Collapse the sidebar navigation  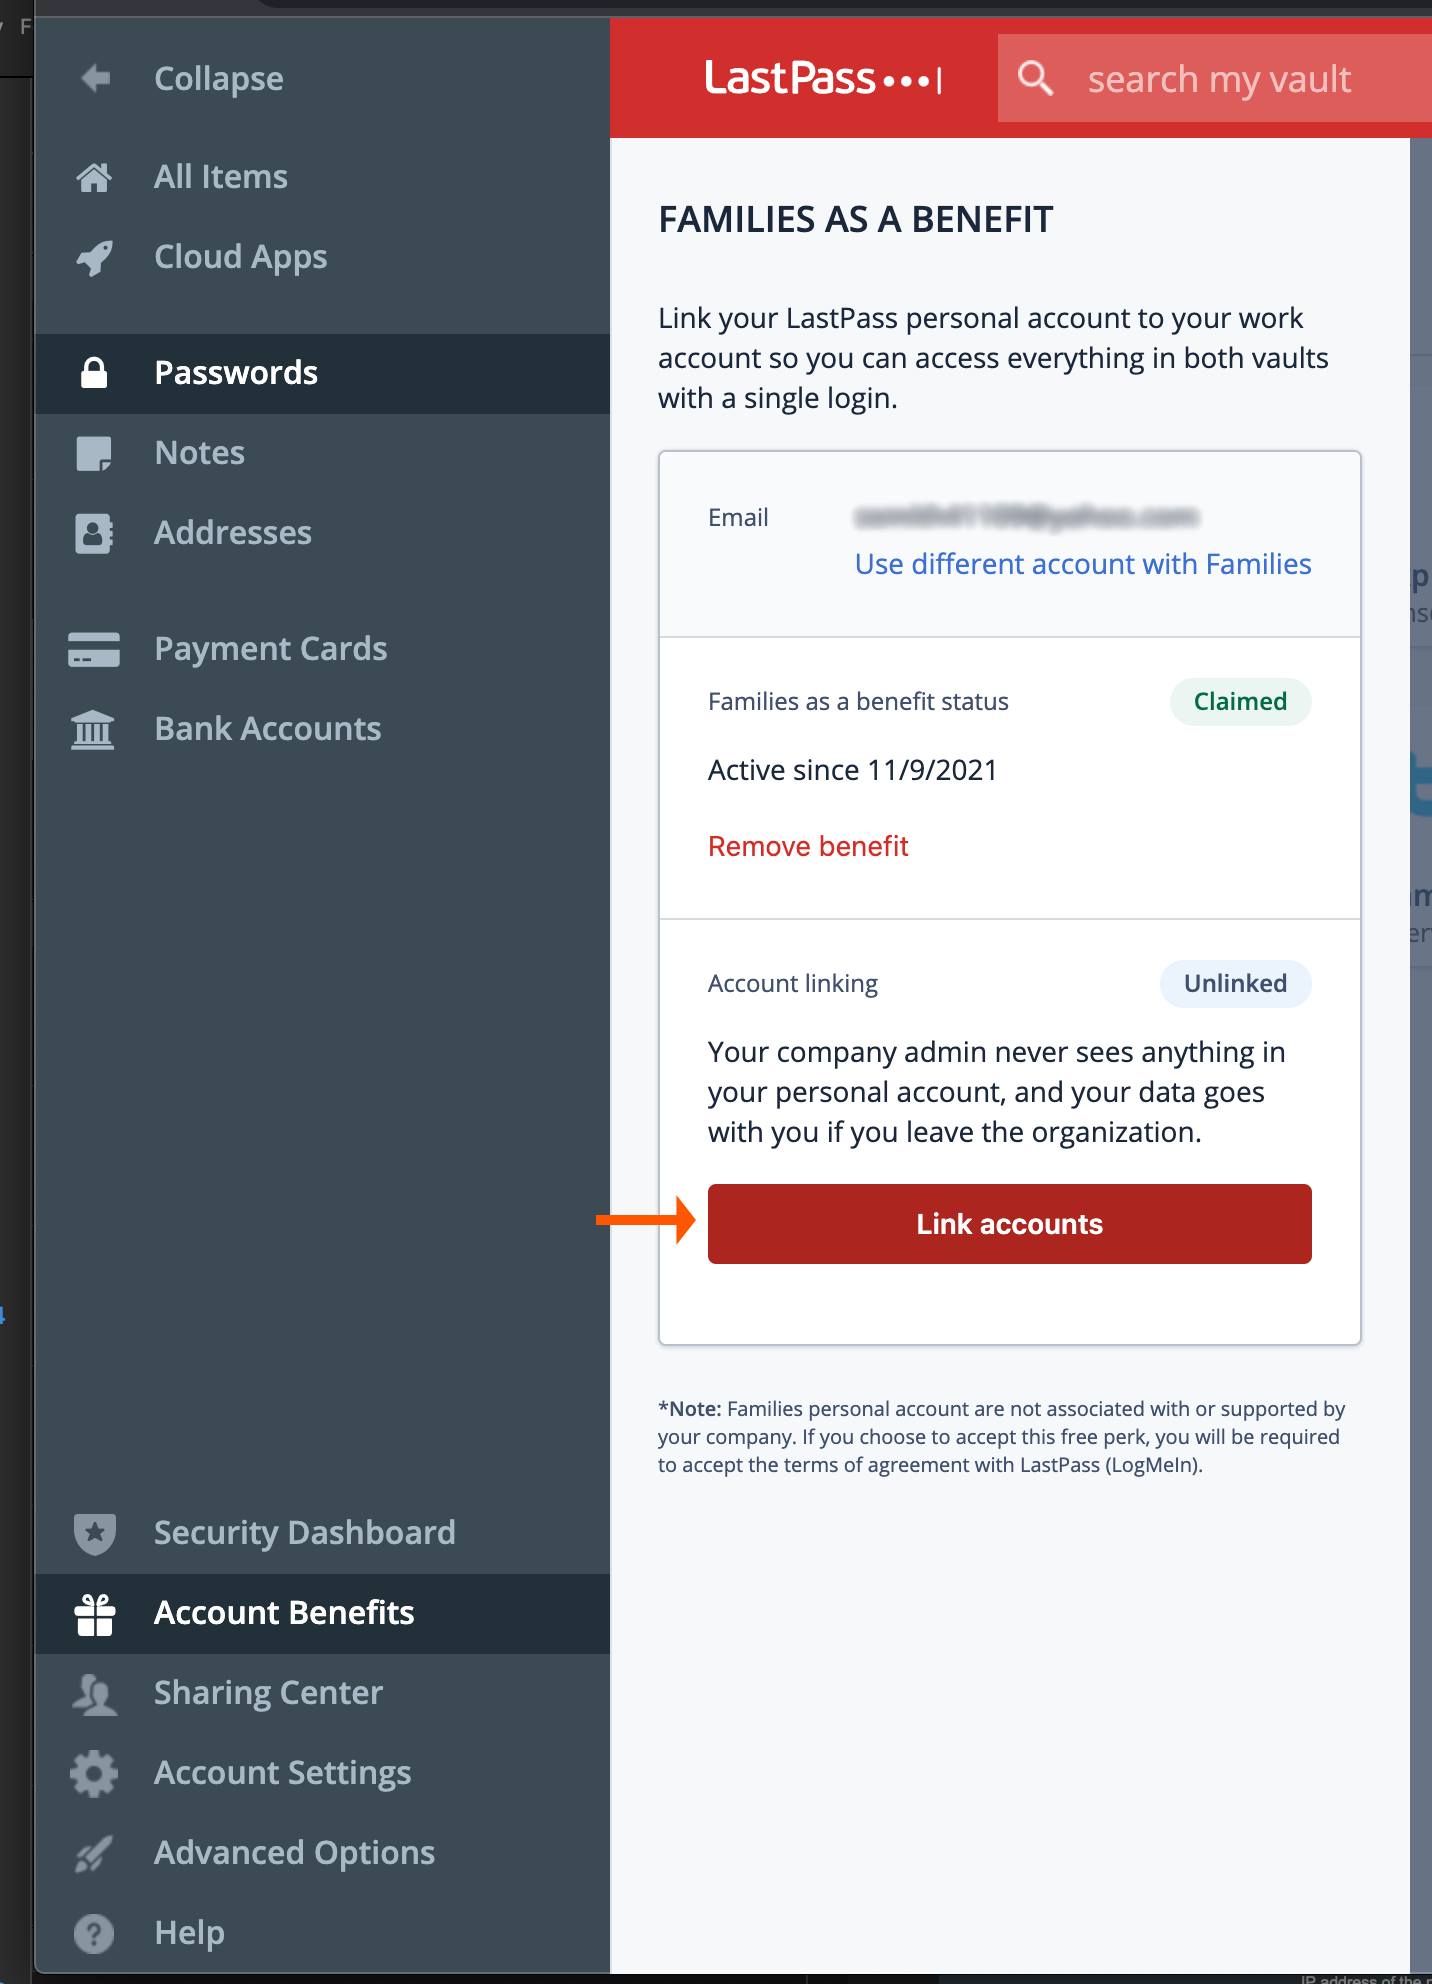[218, 79]
